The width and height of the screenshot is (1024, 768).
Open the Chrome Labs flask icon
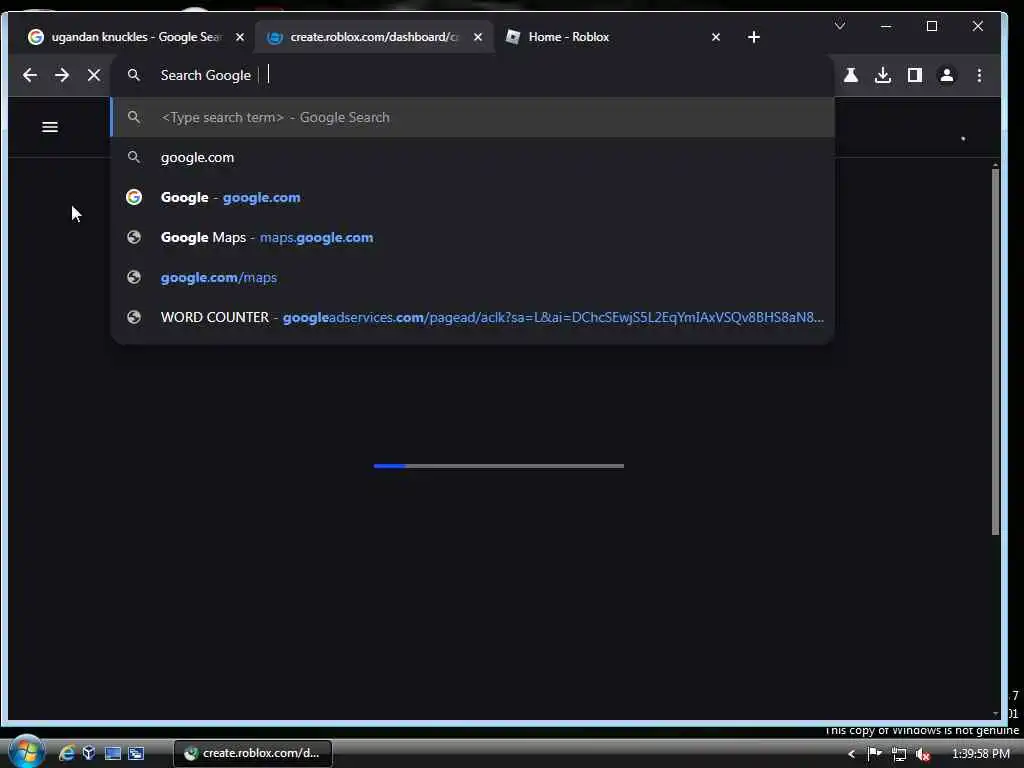click(x=850, y=75)
